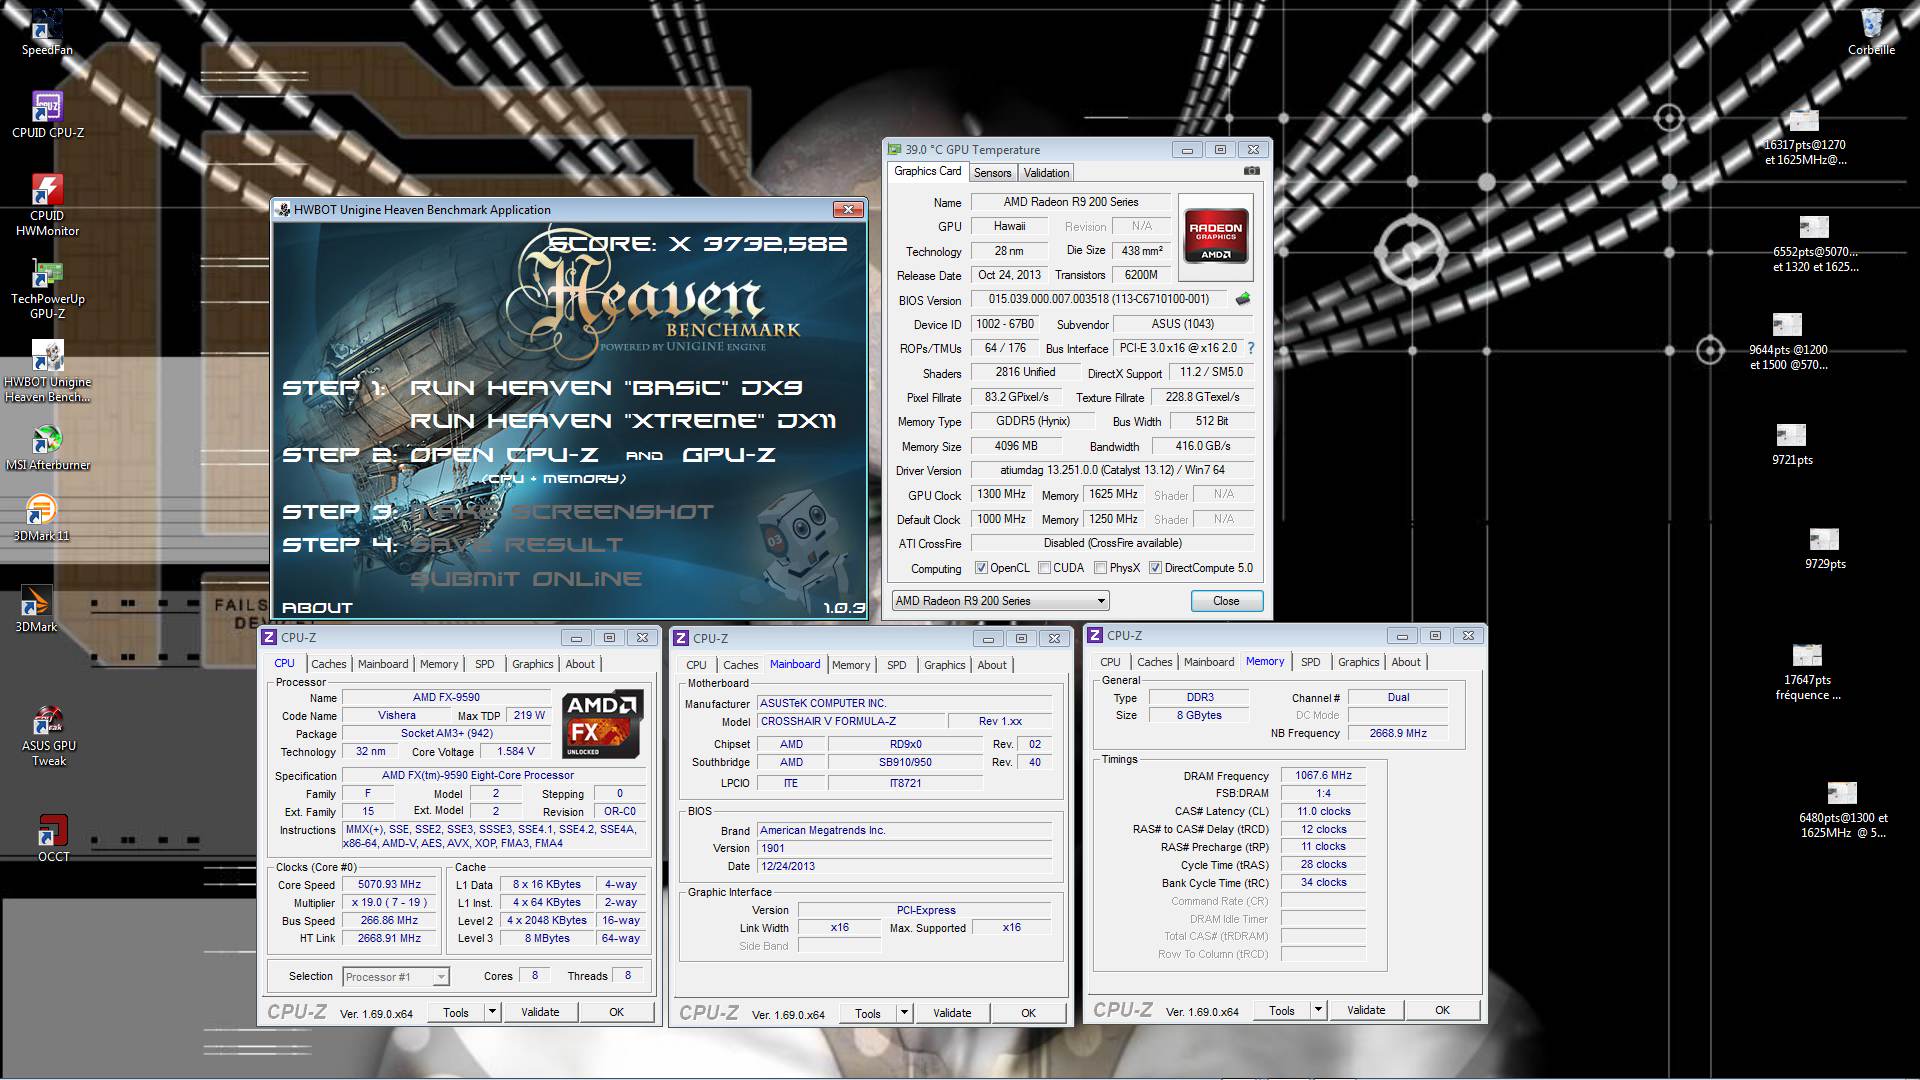Open OCCT desktop shortcut
This screenshot has height=1080, width=1920.
click(x=53, y=838)
